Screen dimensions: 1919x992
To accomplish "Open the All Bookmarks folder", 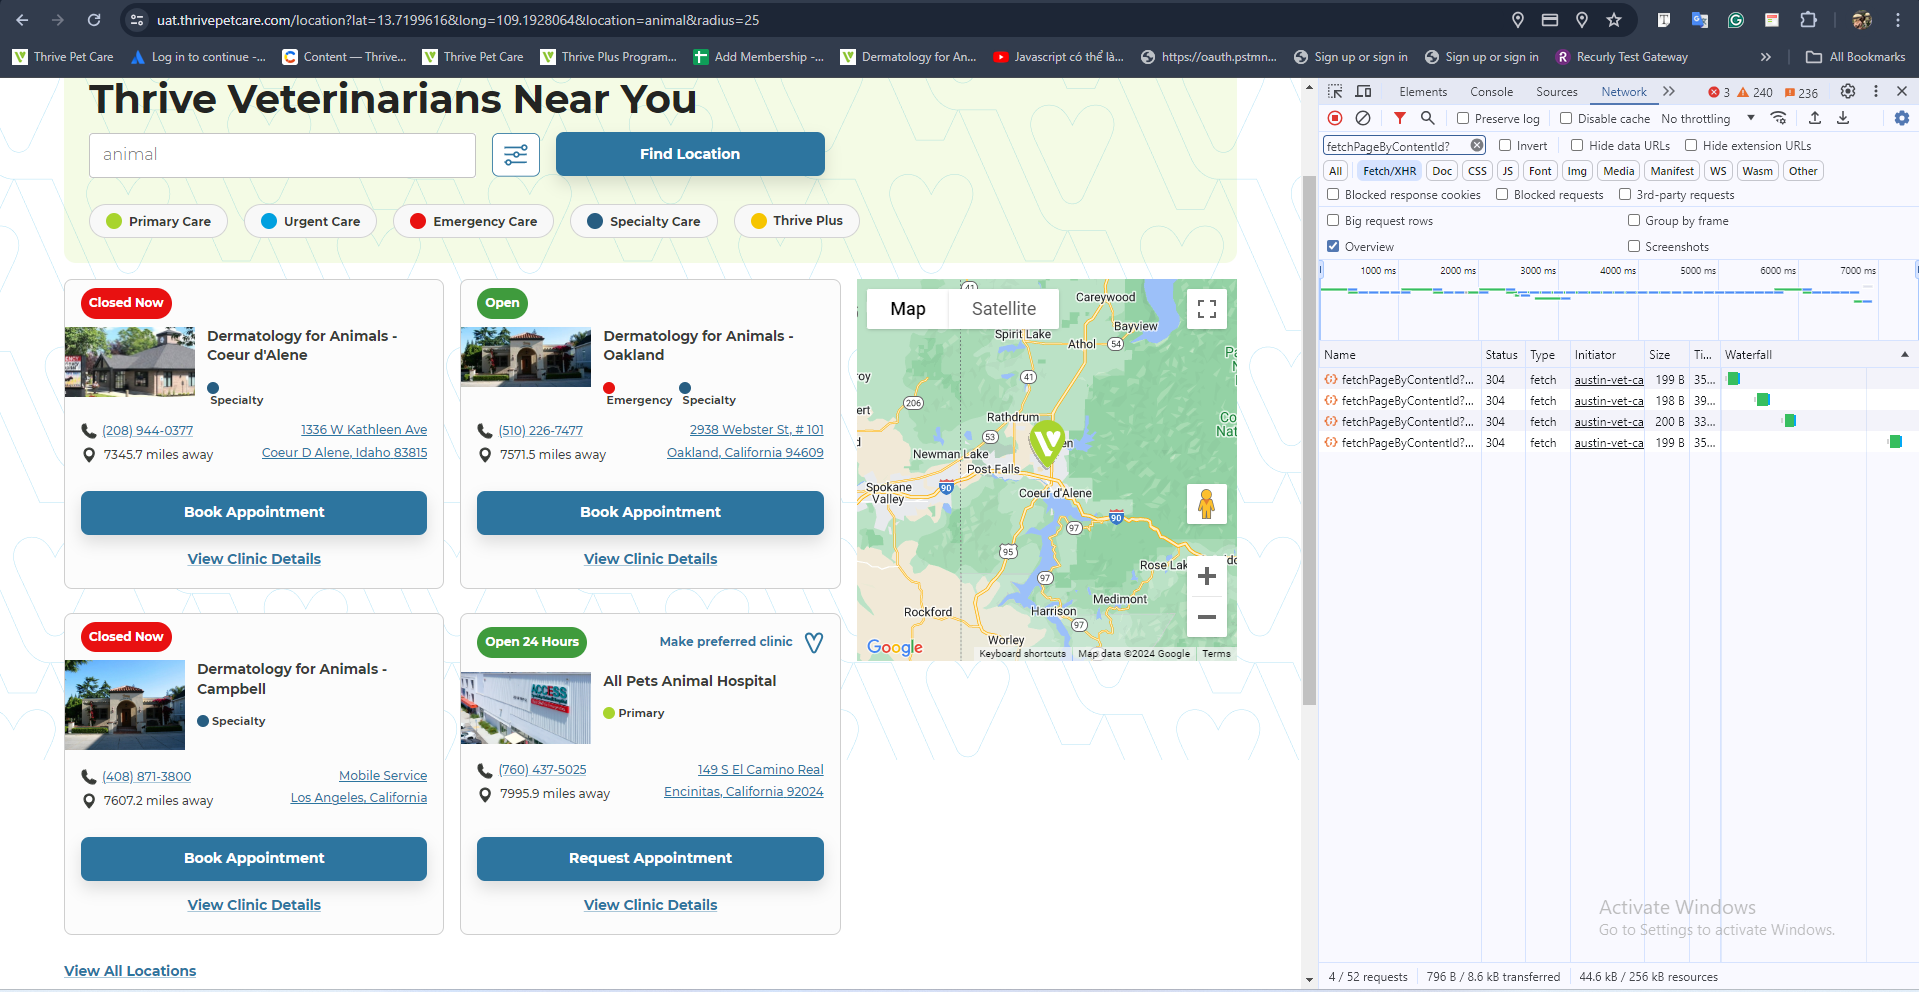I will click(x=1856, y=57).
